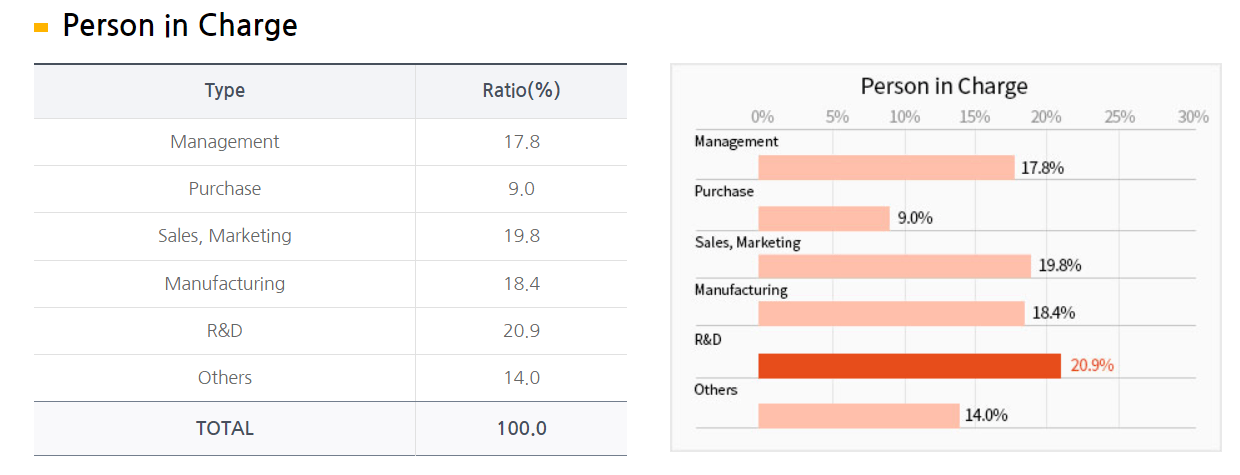Click the orange bullet beside Person in Charge
The width and height of the screenshot is (1240, 475).
point(41,28)
